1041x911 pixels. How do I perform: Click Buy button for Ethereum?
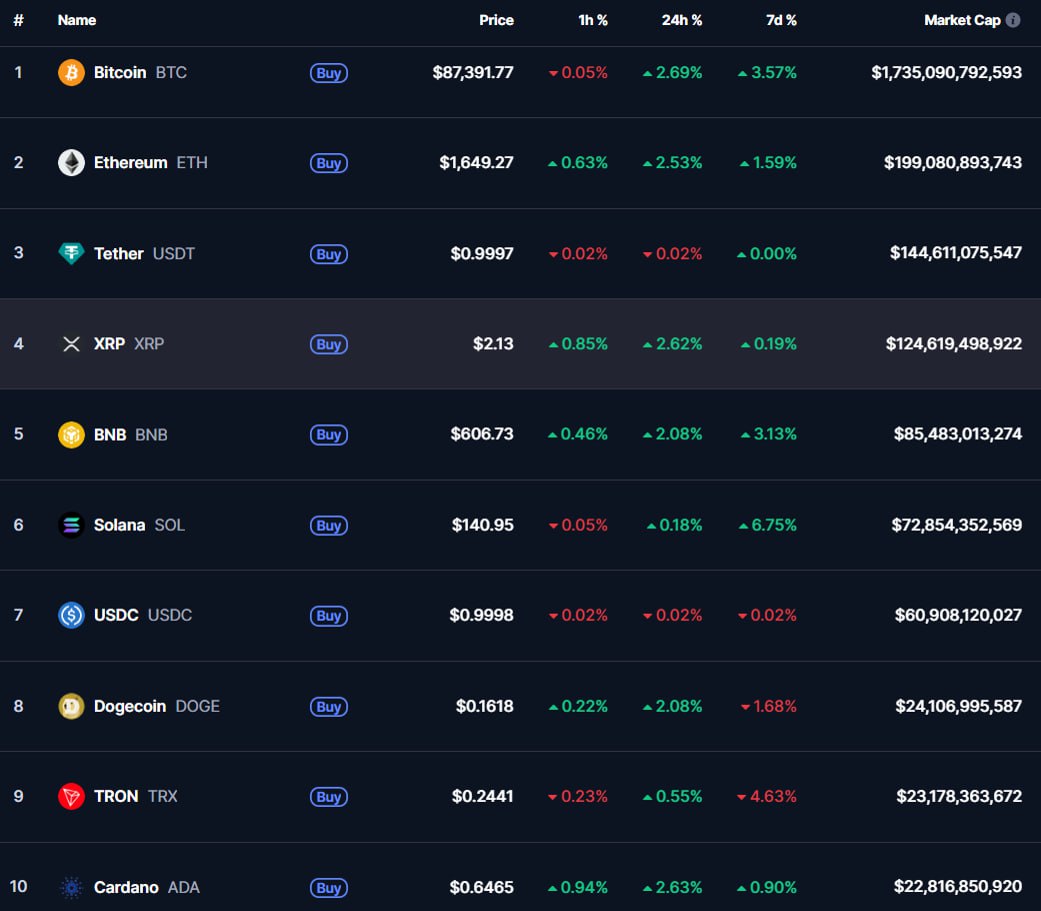pyautogui.click(x=329, y=163)
